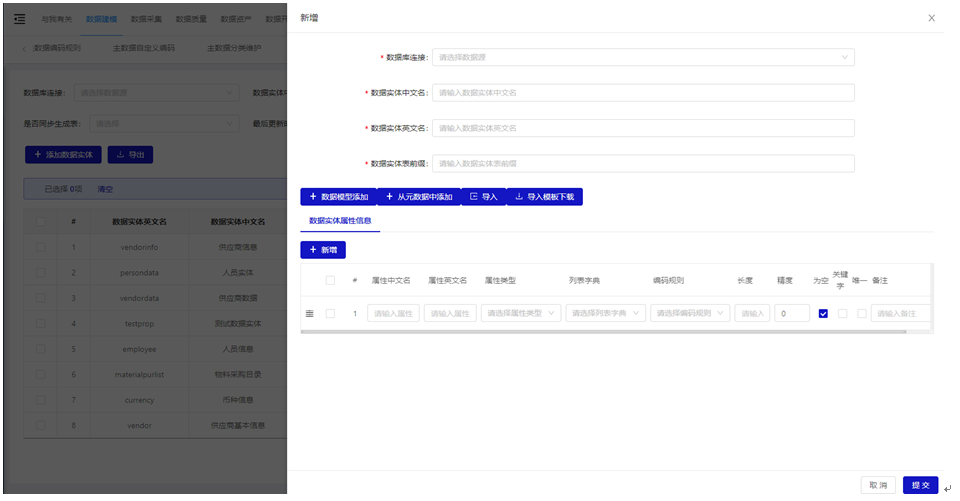Switch to the 主数据分类维护 tab
The width and height of the screenshot is (960, 501).
point(234,48)
